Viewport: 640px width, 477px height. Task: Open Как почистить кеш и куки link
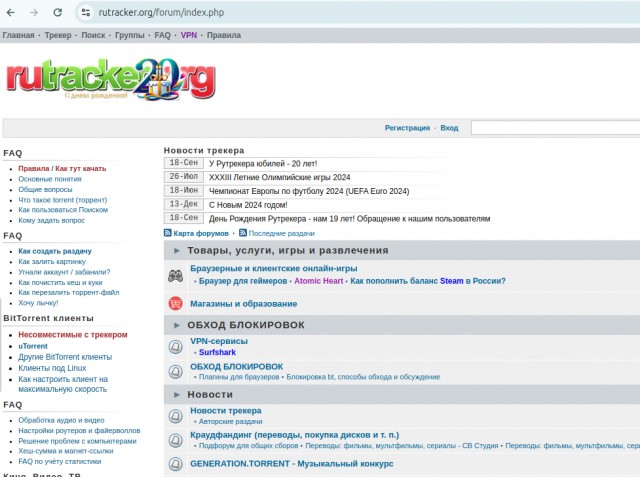click(x=60, y=282)
